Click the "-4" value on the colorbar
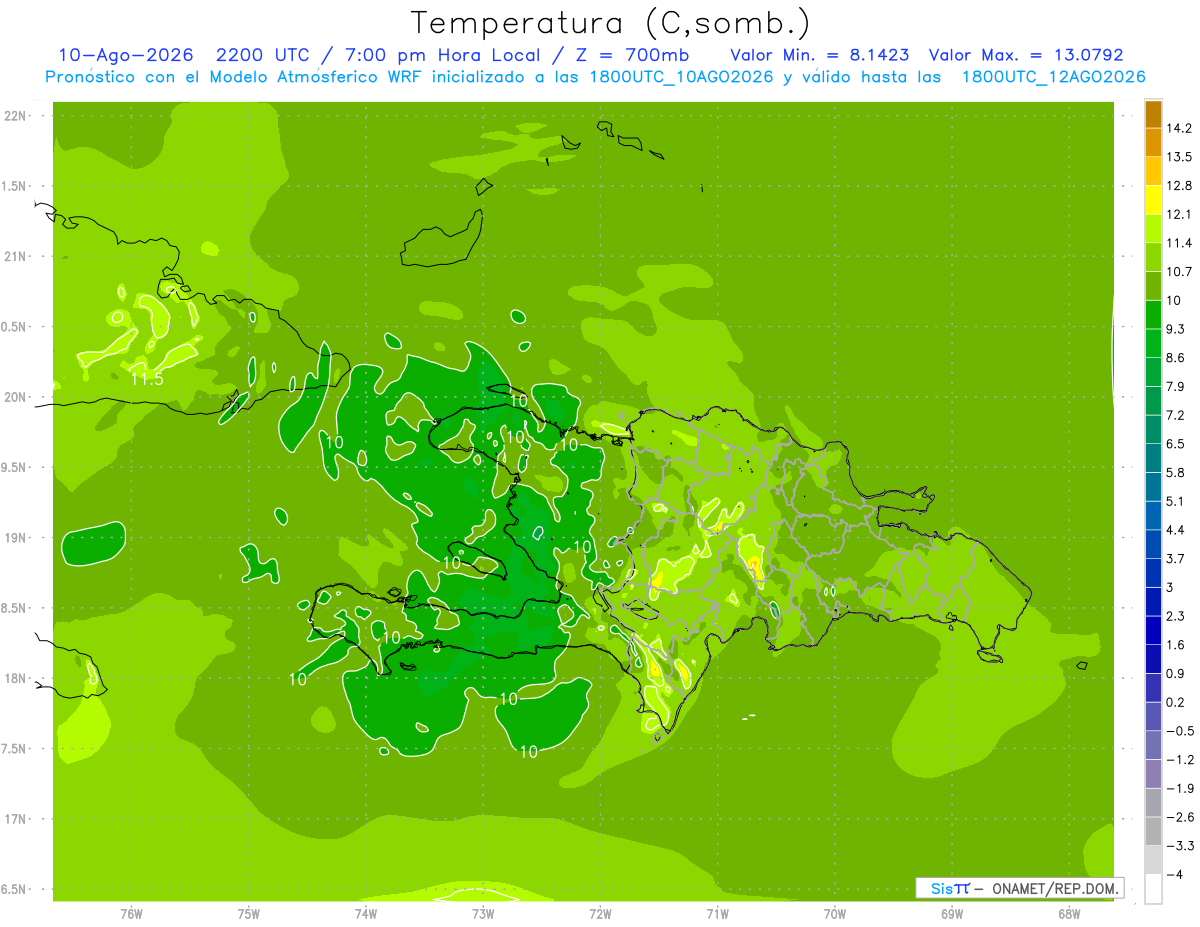The height and width of the screenshot is (927, 1200). [1175, 875]
